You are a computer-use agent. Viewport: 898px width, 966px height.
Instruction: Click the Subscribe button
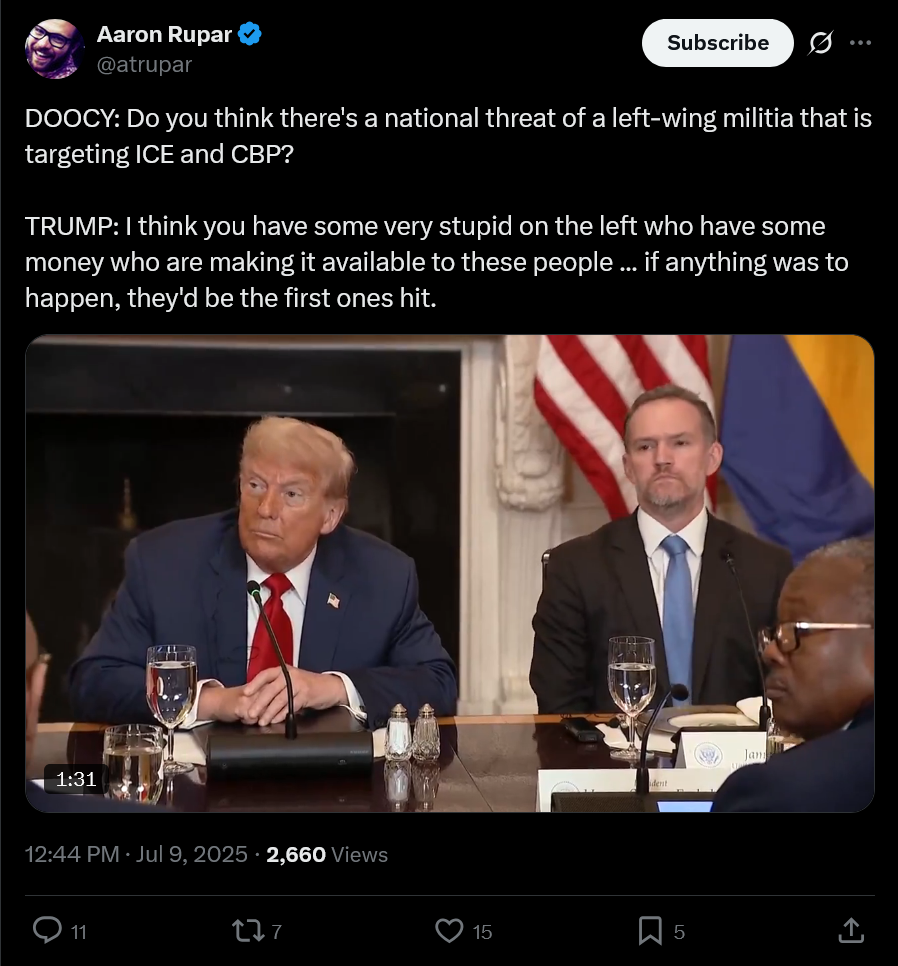point(718,43)
